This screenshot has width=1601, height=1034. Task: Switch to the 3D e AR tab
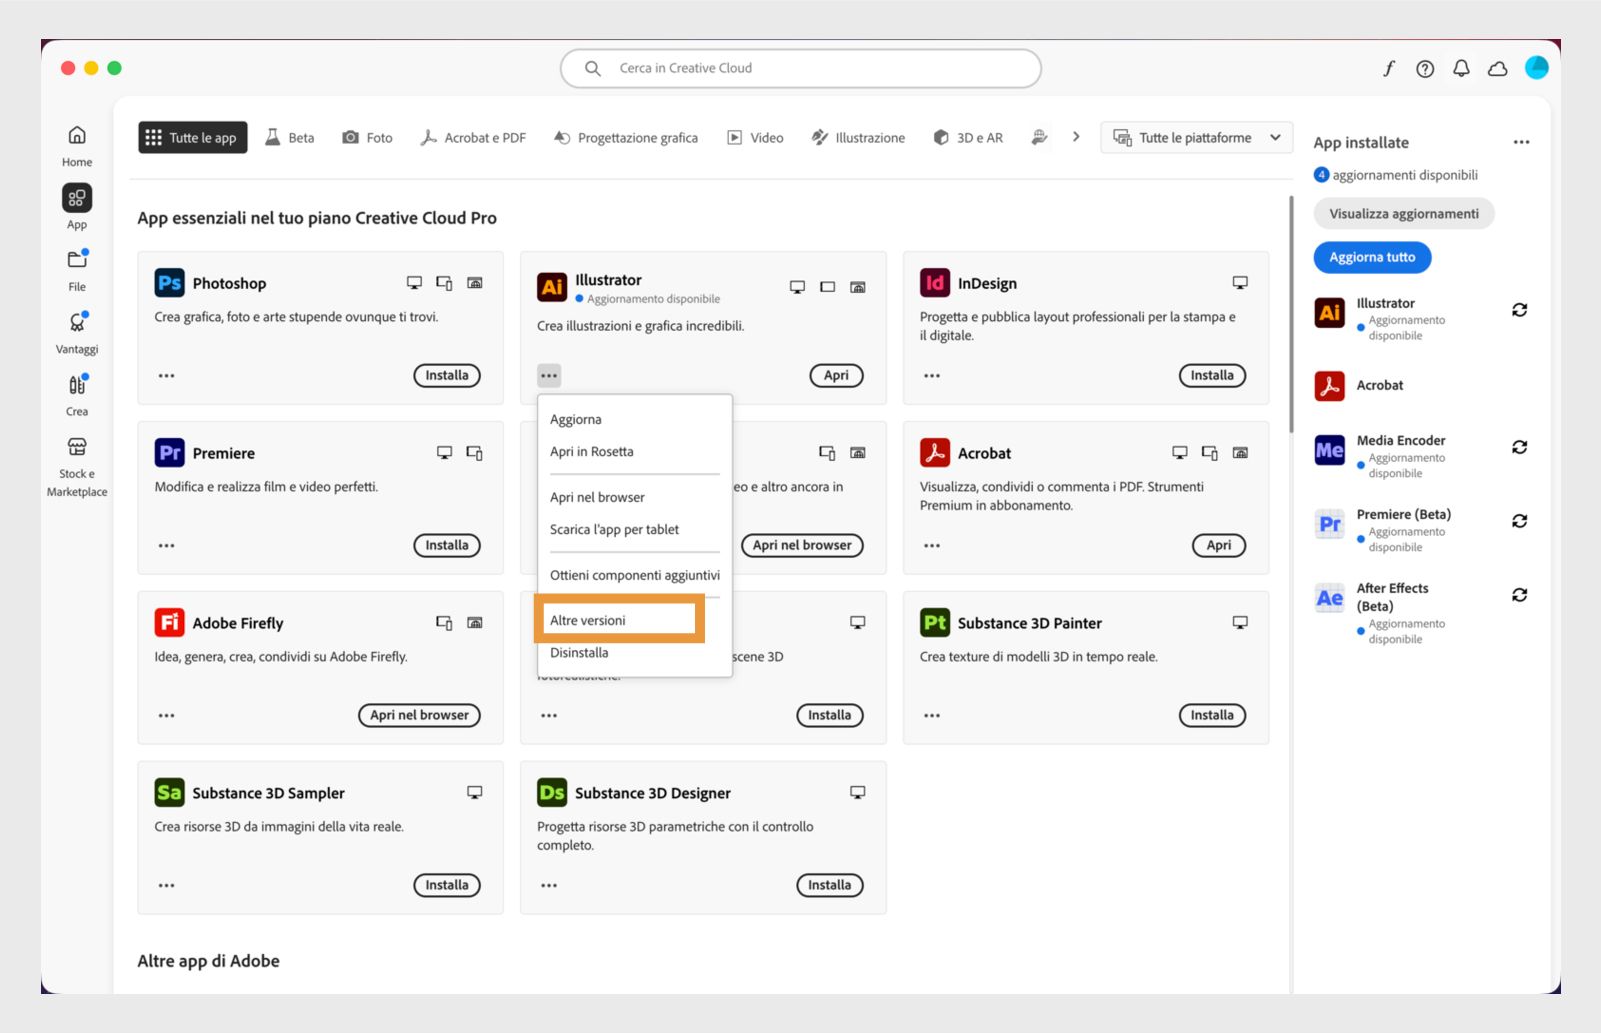pos(968,138)
